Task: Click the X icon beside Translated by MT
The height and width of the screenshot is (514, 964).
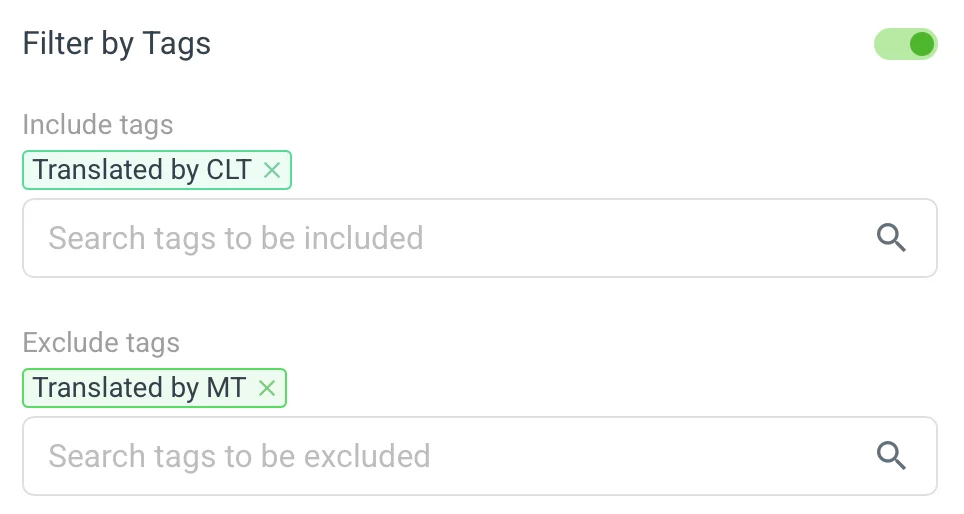Action: point(267,388)
